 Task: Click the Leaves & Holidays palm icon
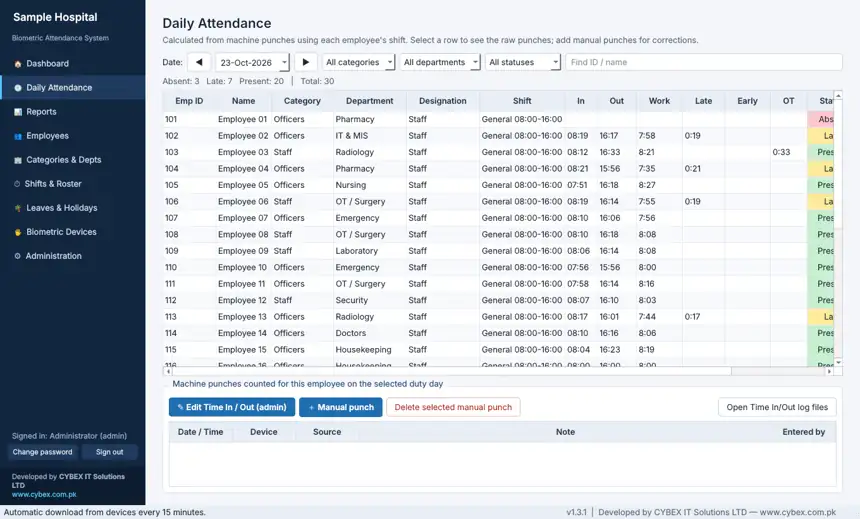click(x=18, y=208)
